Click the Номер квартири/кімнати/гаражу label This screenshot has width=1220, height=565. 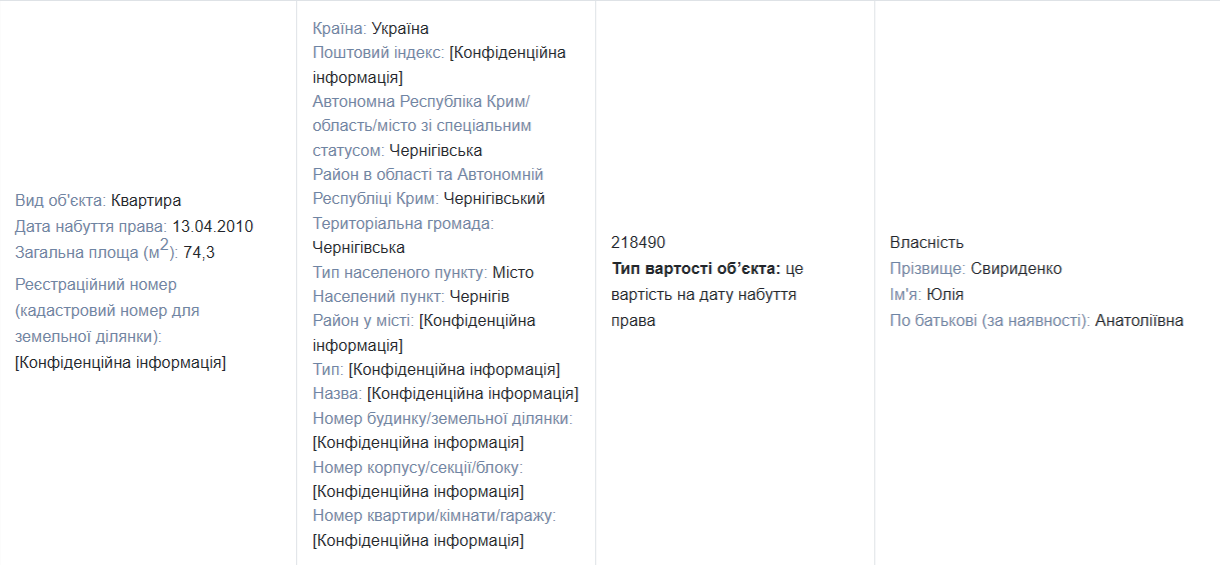click(434, 516)
